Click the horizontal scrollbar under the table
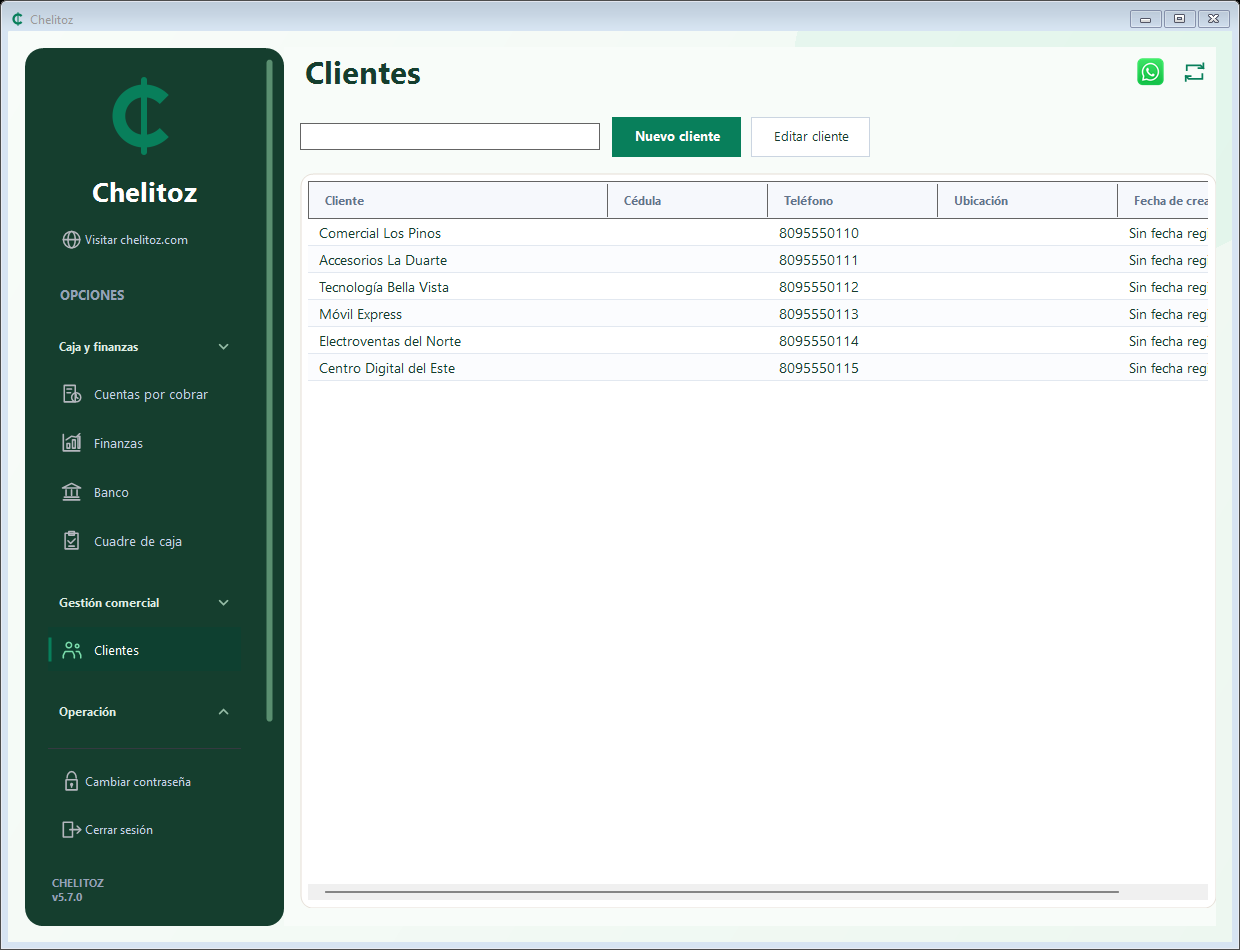This screenshot has height=950, width=1240. pyautogui.click(x=722, y=891)
